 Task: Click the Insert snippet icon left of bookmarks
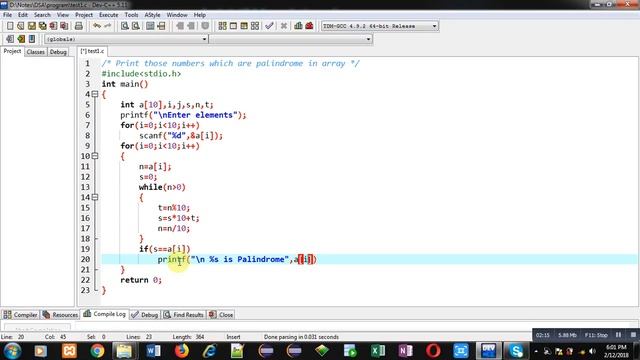(x=10, y=39)
